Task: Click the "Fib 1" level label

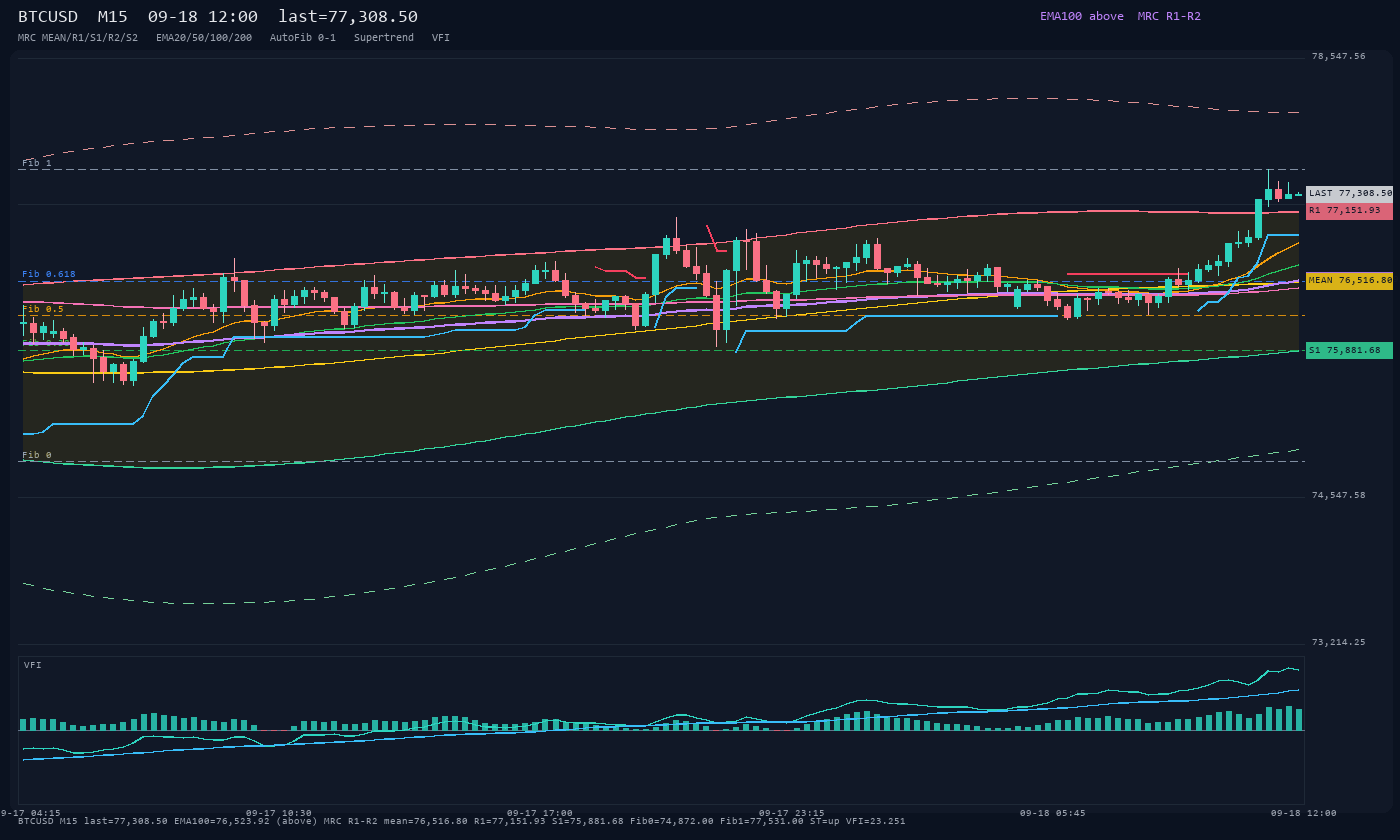Action: click(x=37, y=163)
